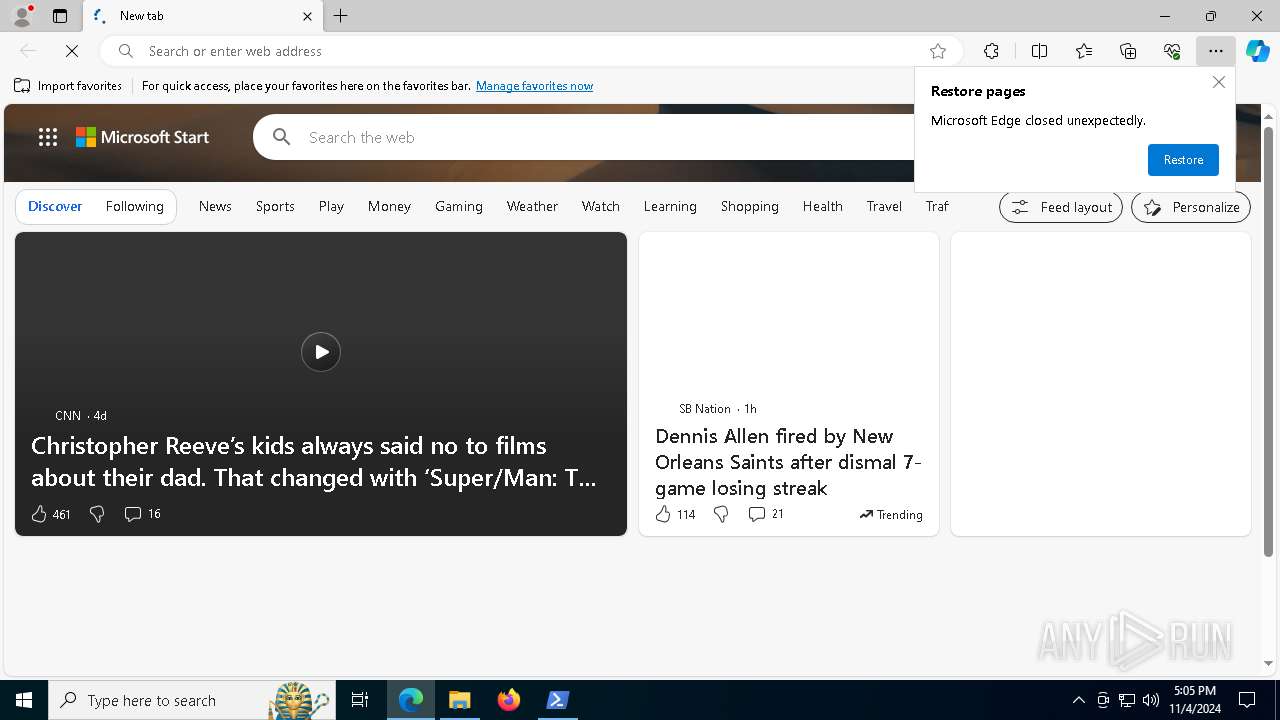Open the tab actions menu icon
Image resolution: width=1280 pixels, height=720 pixels.
point(60,16)
